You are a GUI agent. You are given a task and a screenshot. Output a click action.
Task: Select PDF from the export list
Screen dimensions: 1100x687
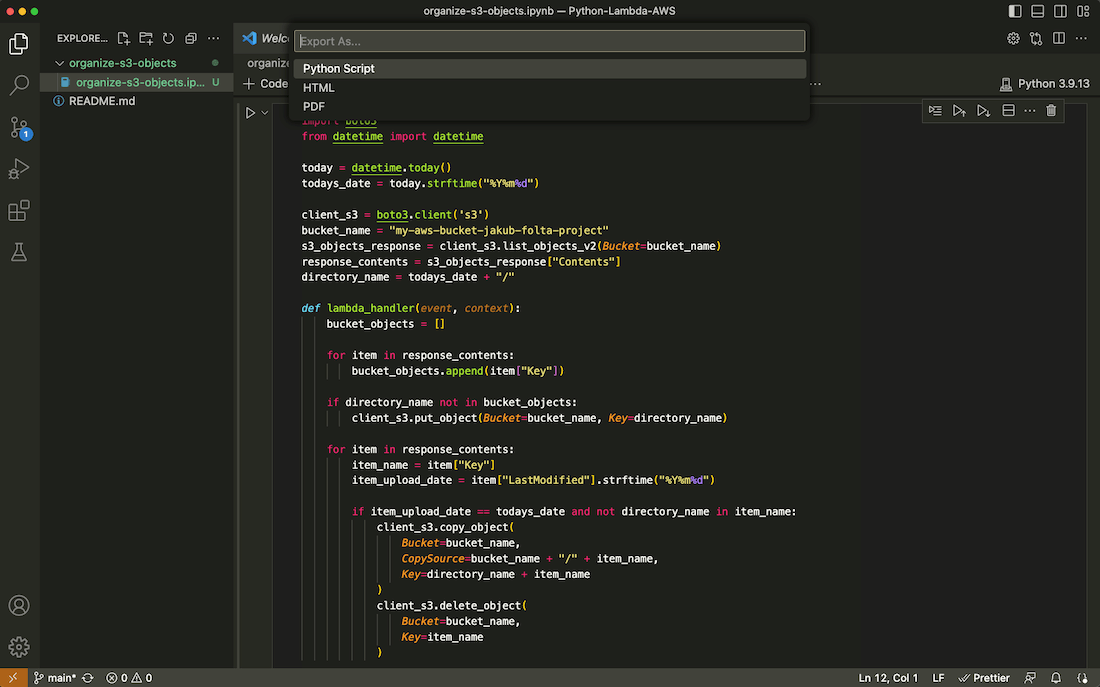point(314,106)
